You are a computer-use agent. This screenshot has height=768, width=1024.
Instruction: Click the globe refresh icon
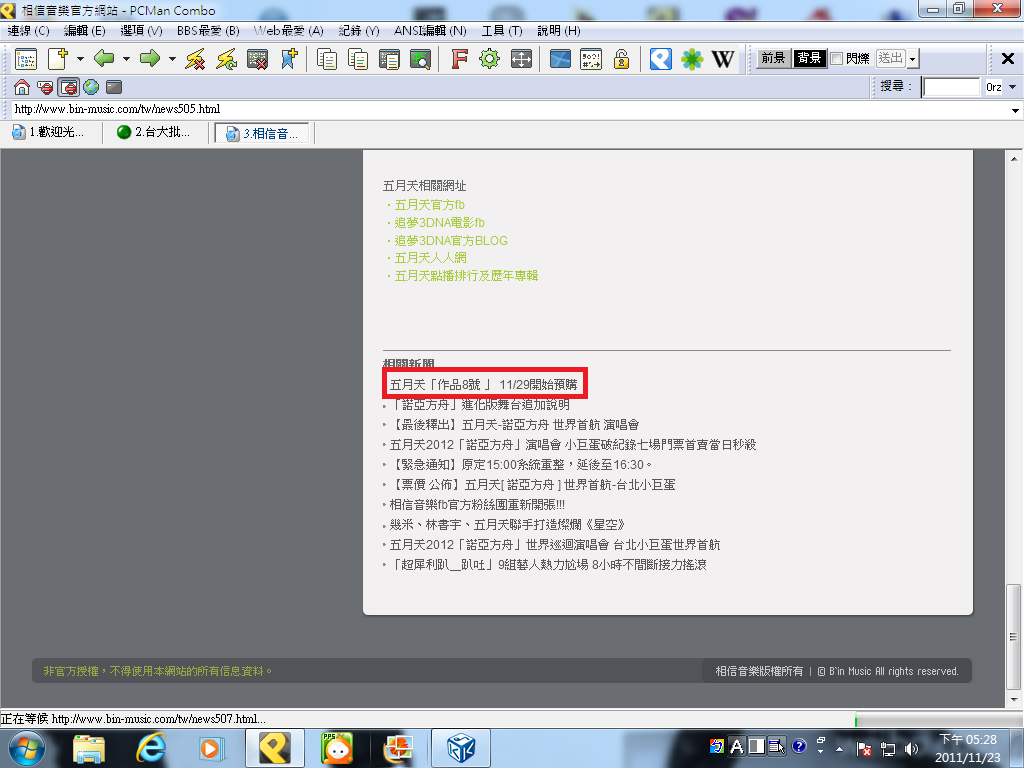pos(91,87)
